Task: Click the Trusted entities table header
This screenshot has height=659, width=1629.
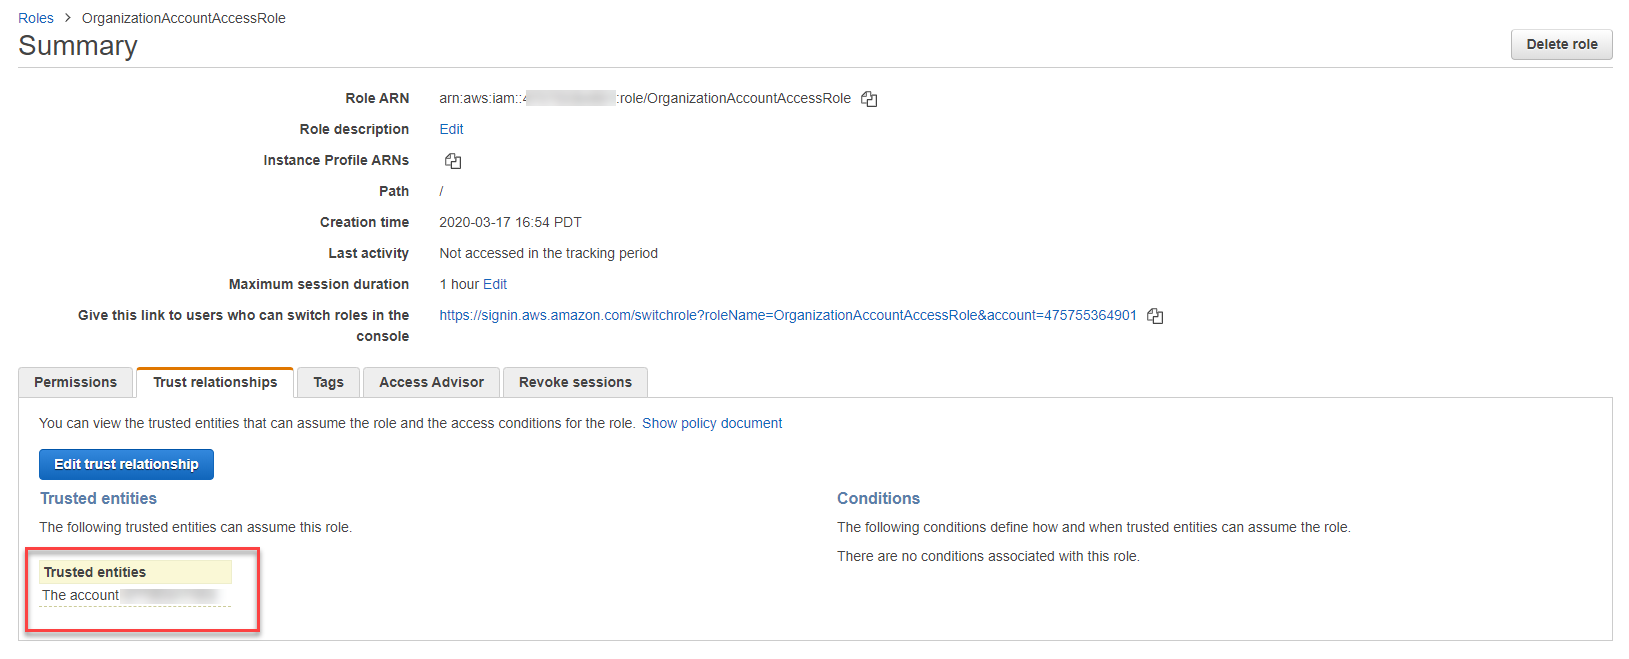Action: (95, 572)
